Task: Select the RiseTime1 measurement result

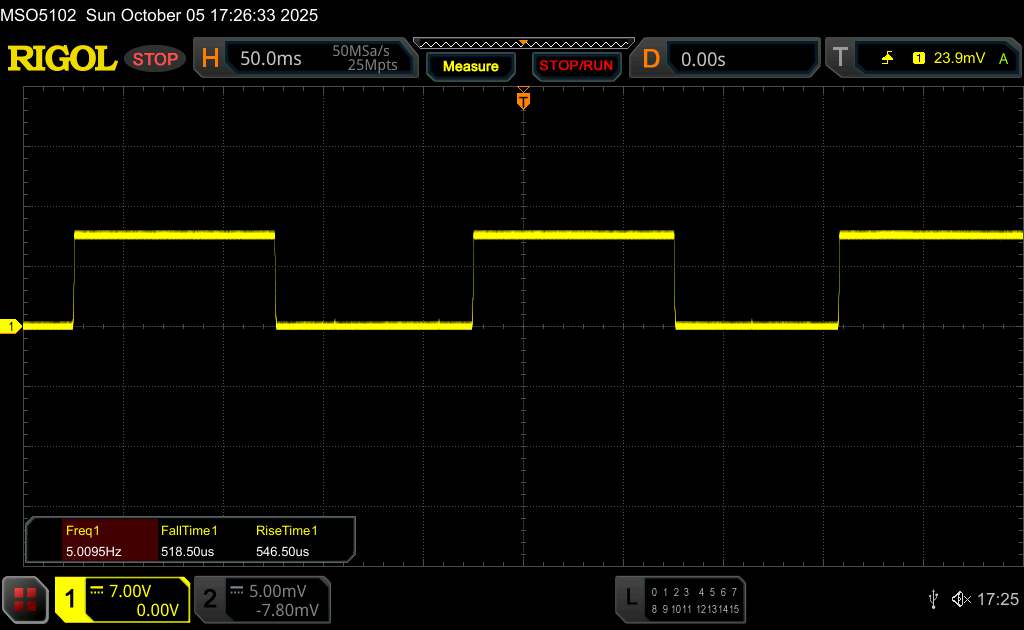Action: [x=286, y=540]
